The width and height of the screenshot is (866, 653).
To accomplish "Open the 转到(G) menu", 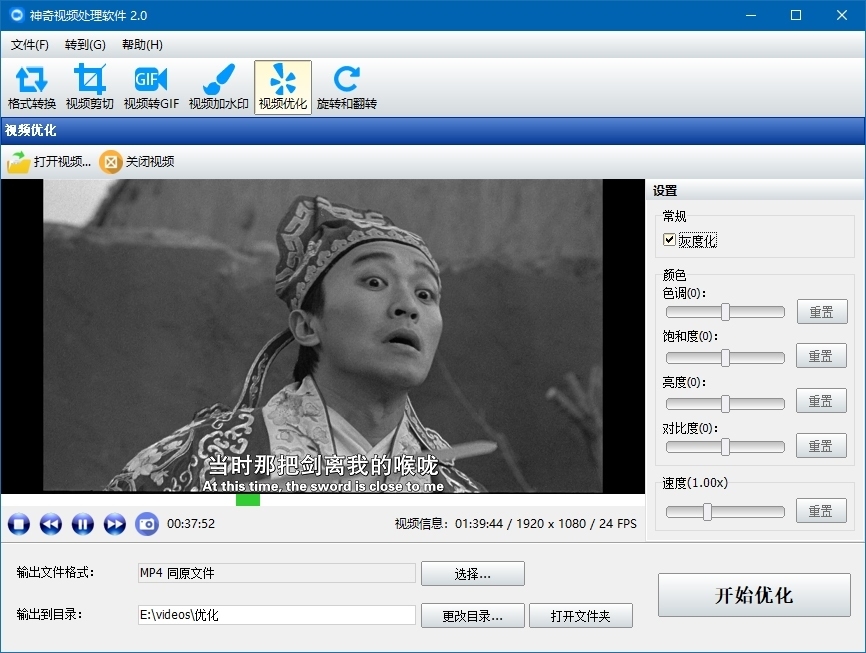I will point(85,45).
